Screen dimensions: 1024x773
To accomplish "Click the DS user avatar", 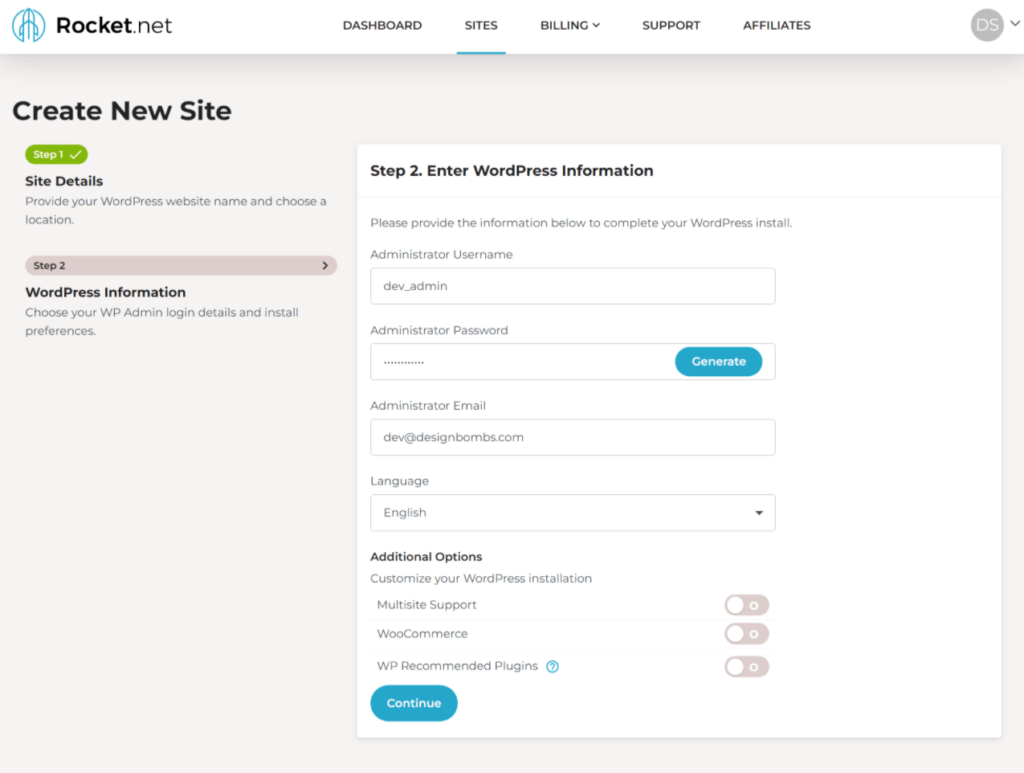I will coord(987,25).
